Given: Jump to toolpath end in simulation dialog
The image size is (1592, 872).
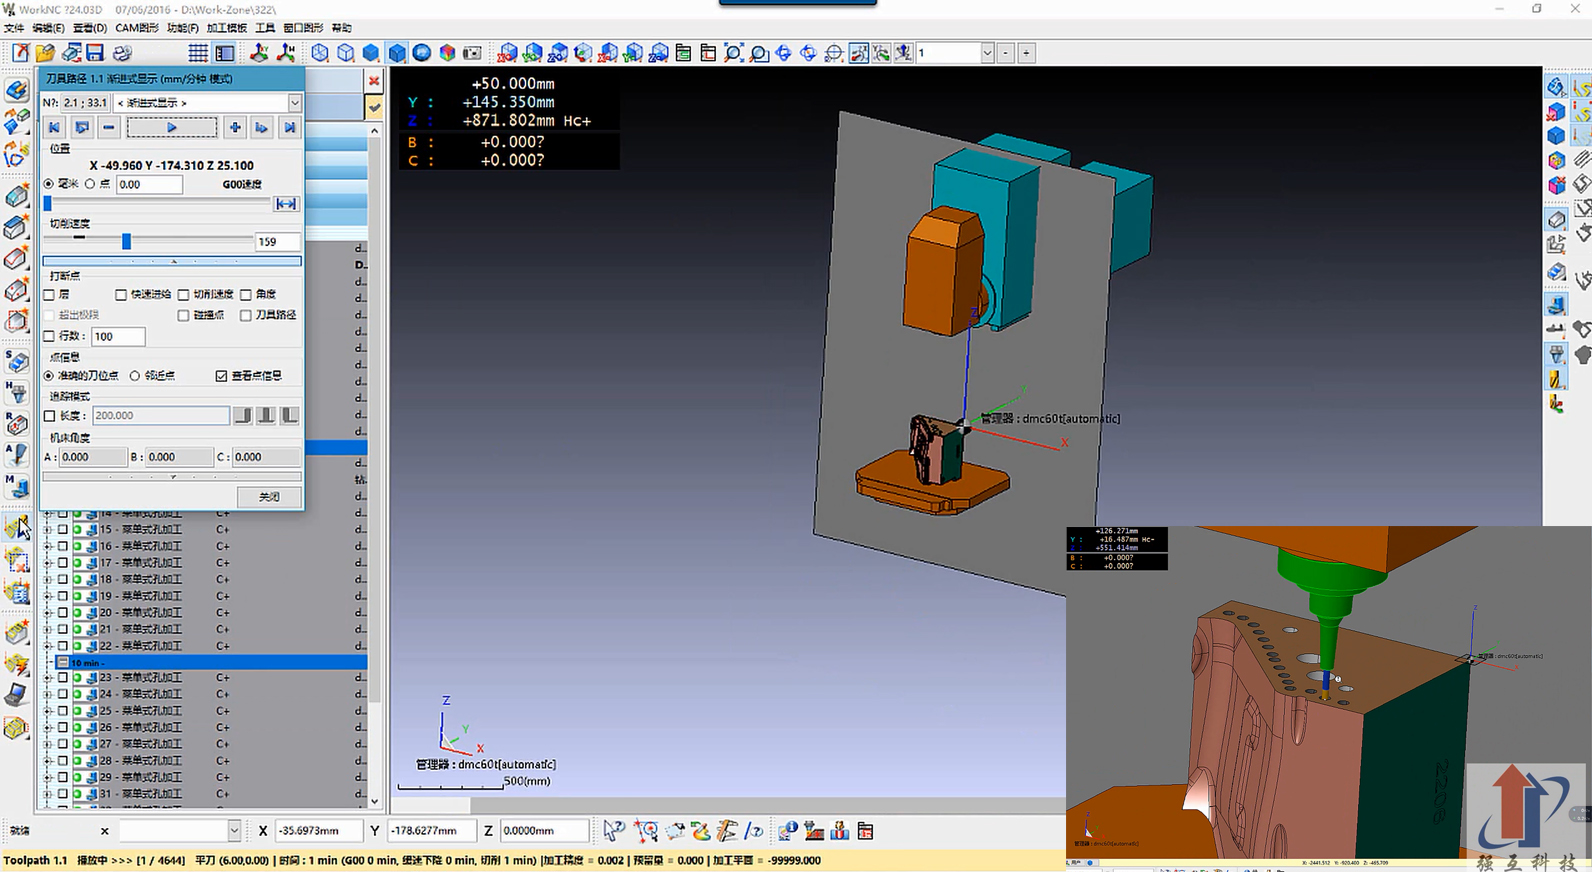Looking at the screenshot, I should [289, 127].
